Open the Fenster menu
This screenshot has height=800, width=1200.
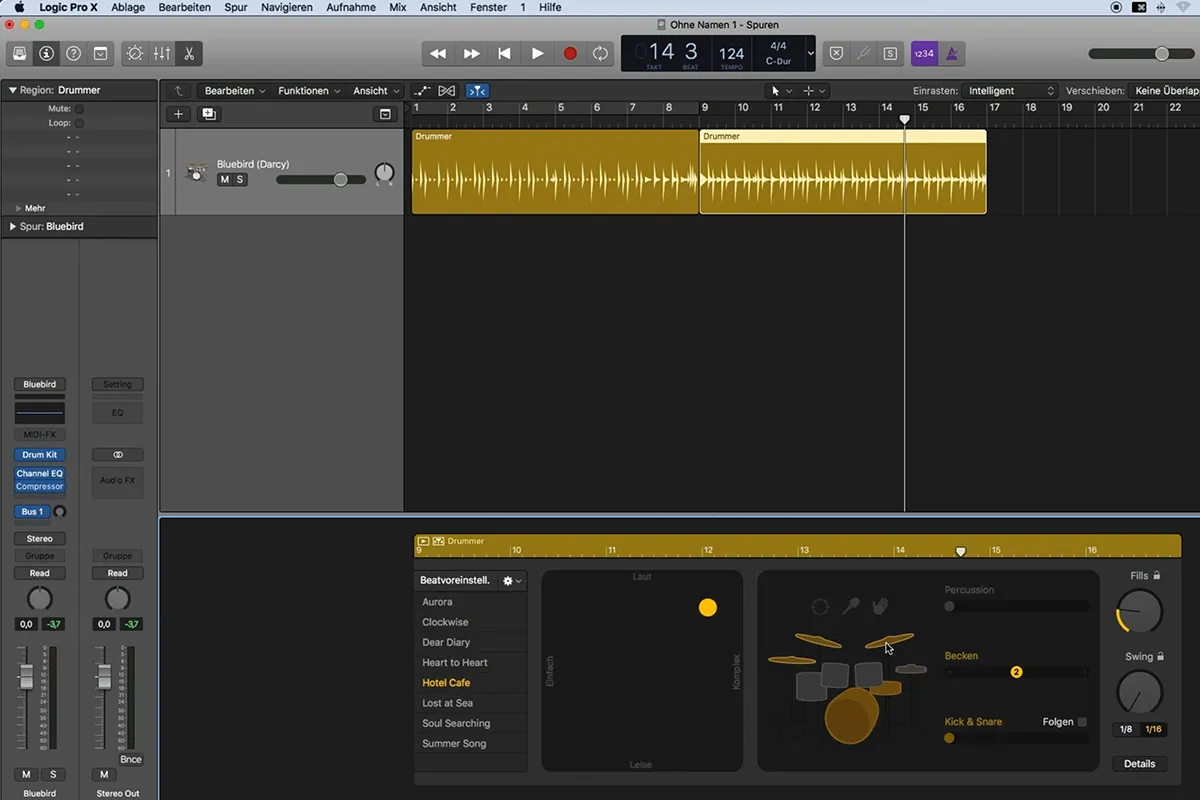point(488,7)
